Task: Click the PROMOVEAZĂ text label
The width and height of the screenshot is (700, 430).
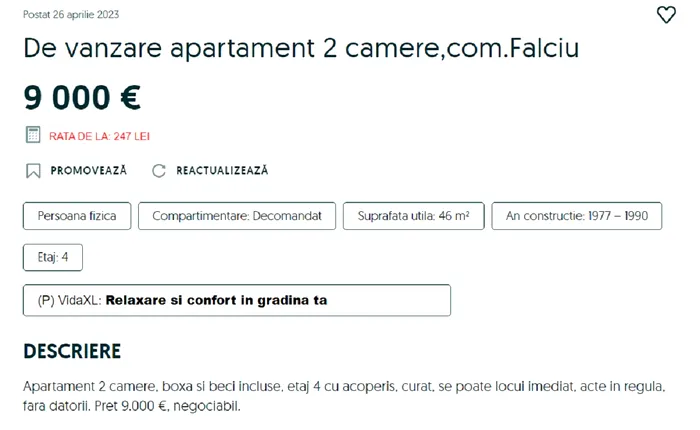Action: click(89, 171)
